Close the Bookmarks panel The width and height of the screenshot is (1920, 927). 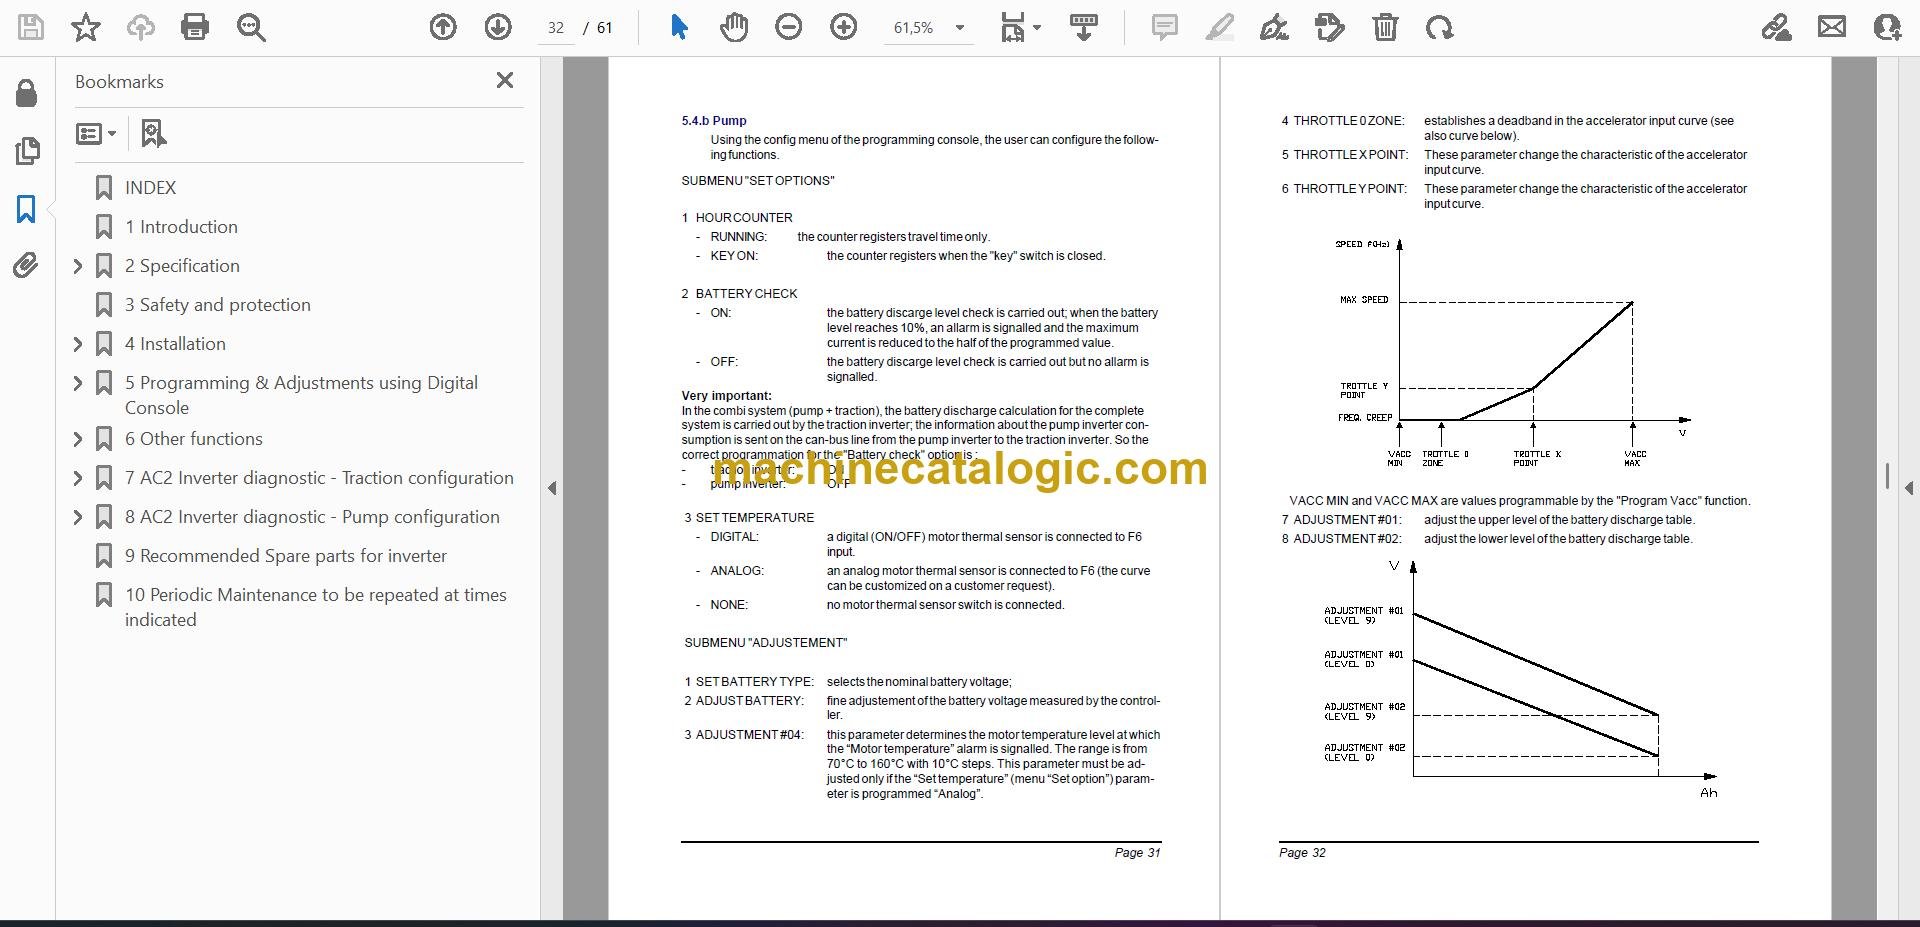(x=505, y=80)
